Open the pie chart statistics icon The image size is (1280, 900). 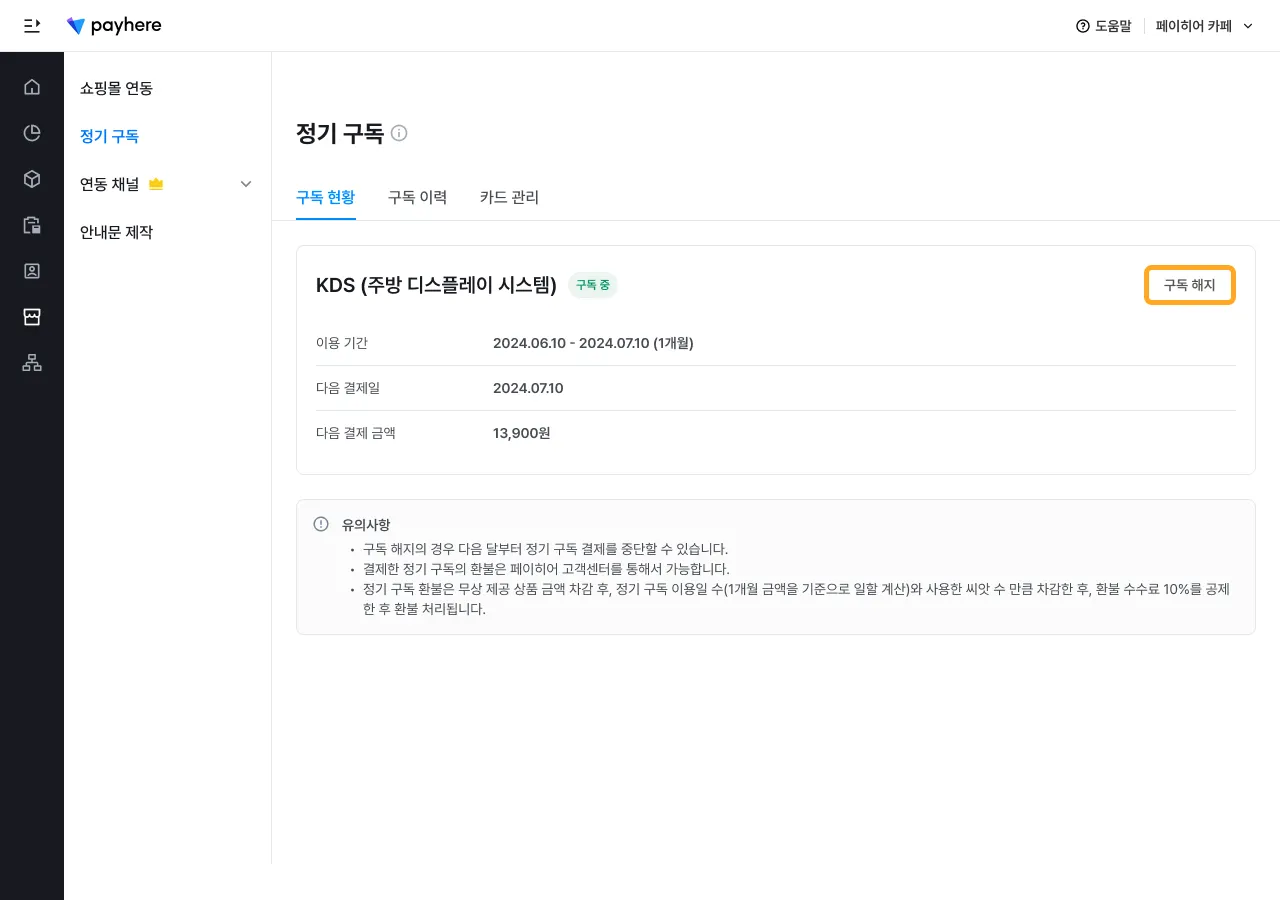32,133
